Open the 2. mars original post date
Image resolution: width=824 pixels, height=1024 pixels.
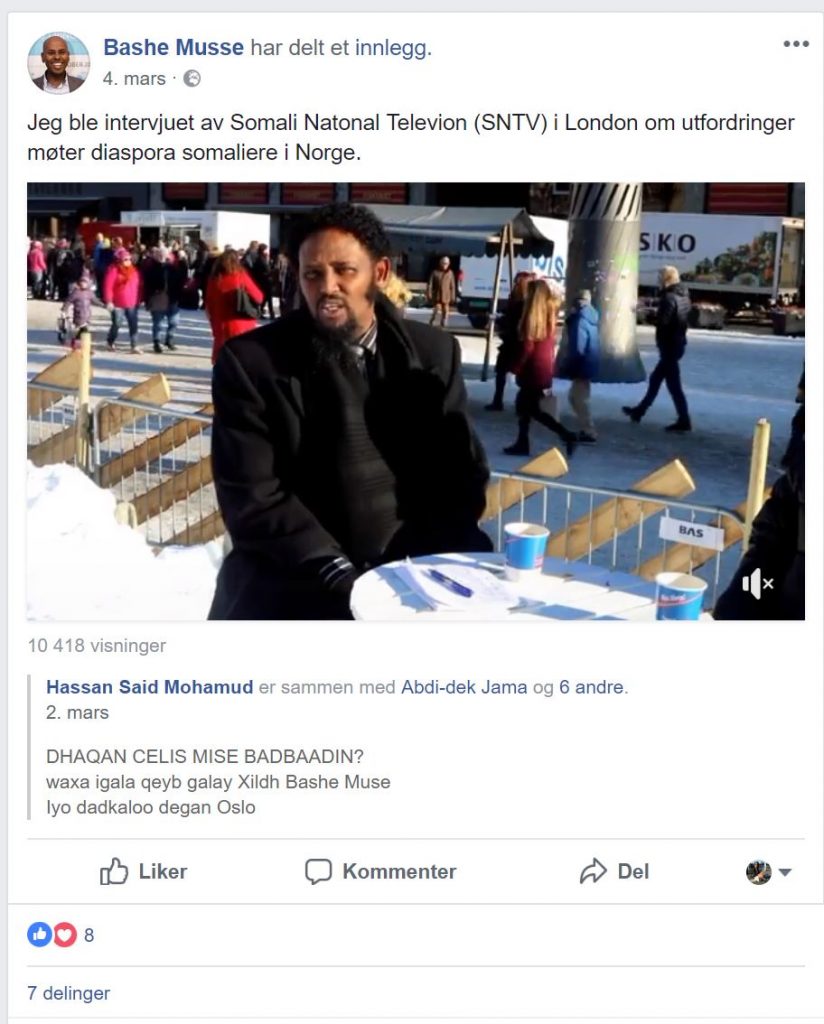[x=77, y=712]
